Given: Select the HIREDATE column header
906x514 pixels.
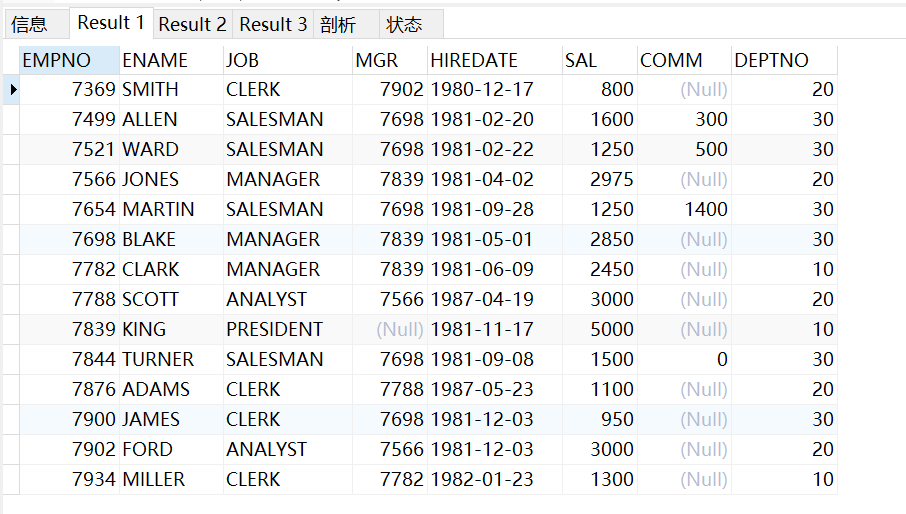Looking at the screenshot, I should click(x=495, y=60).
